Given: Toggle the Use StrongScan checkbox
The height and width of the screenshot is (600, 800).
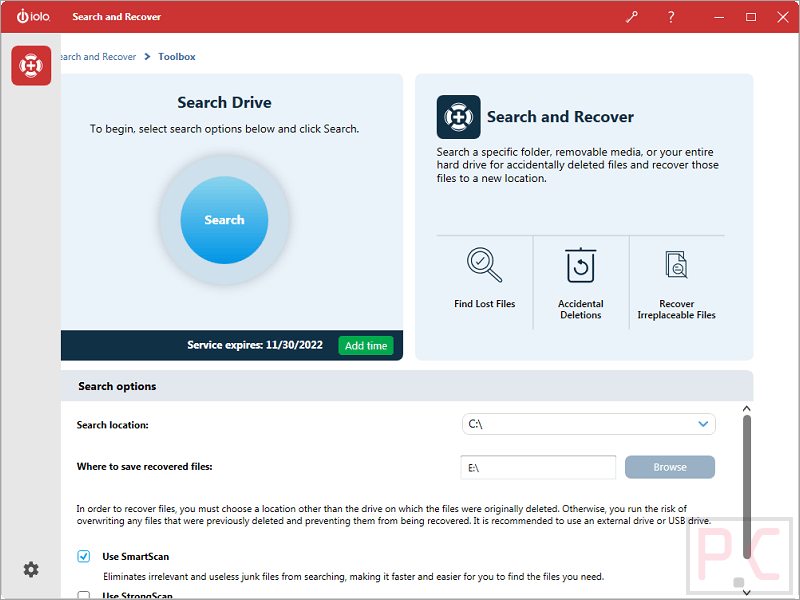Looking at the screenshot, I should point(84,595).
